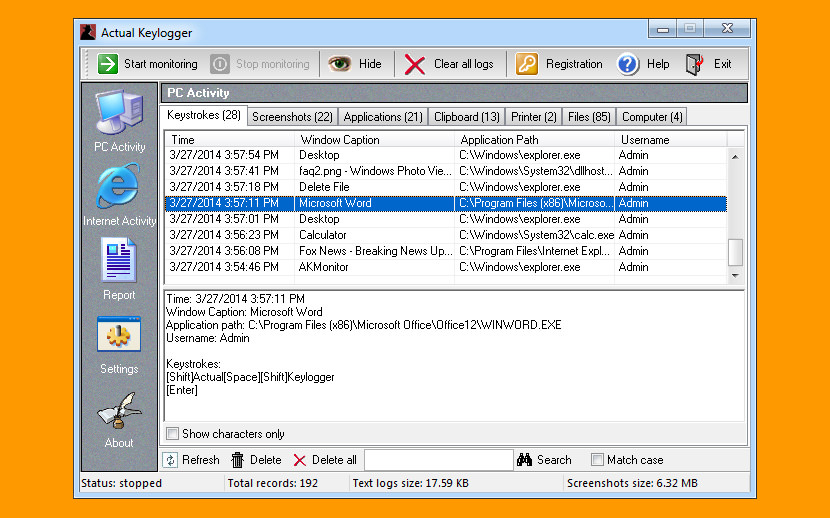830x518 pixels.
Task: Switch to the Clipboard (13) tab
Action: tap(466, 117)
